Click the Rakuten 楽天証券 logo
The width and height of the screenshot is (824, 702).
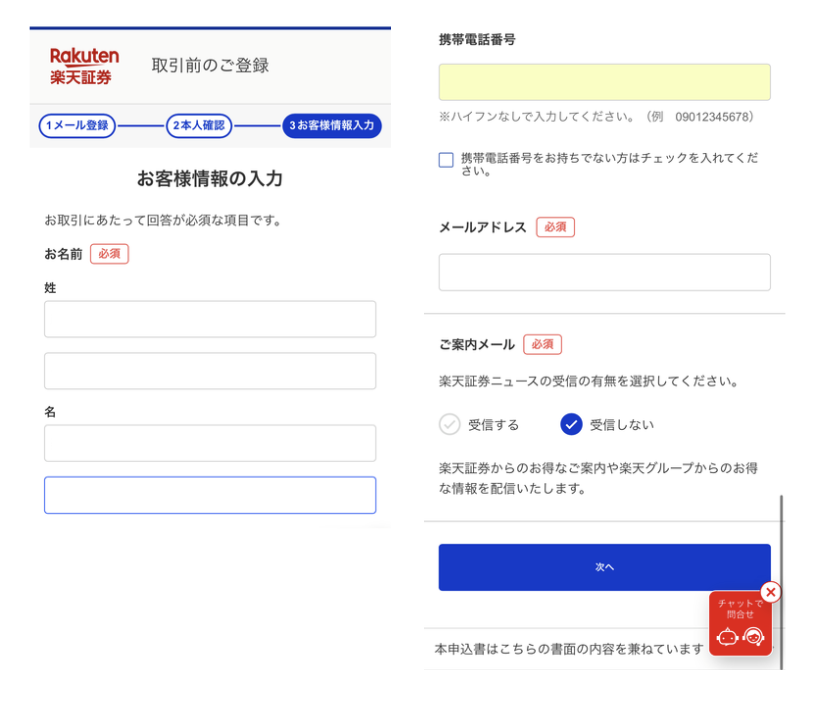pos(84,66)
